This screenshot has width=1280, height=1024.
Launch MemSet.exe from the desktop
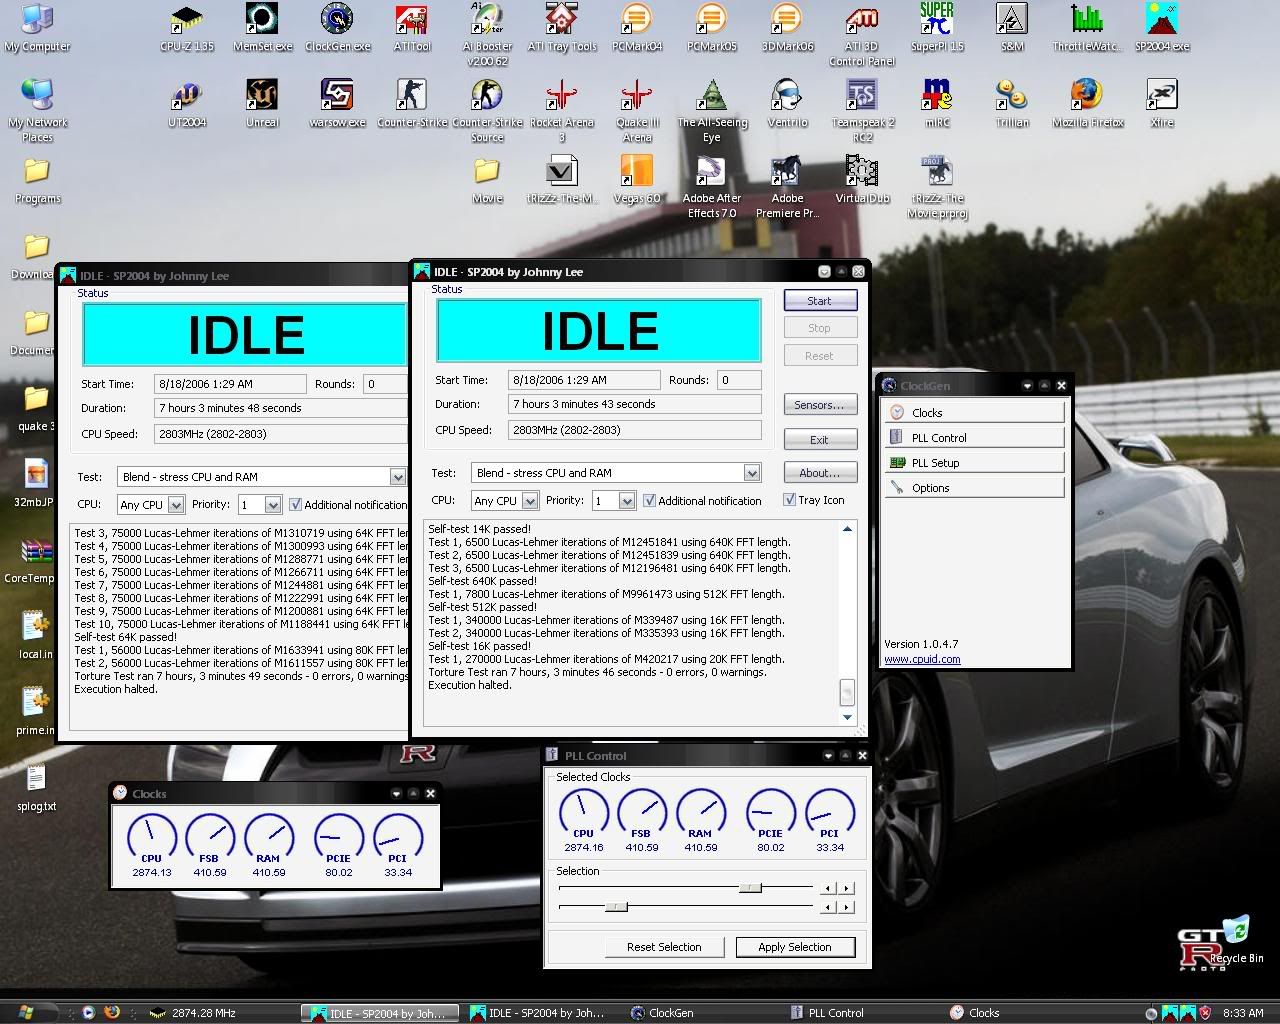coord(263,27)
